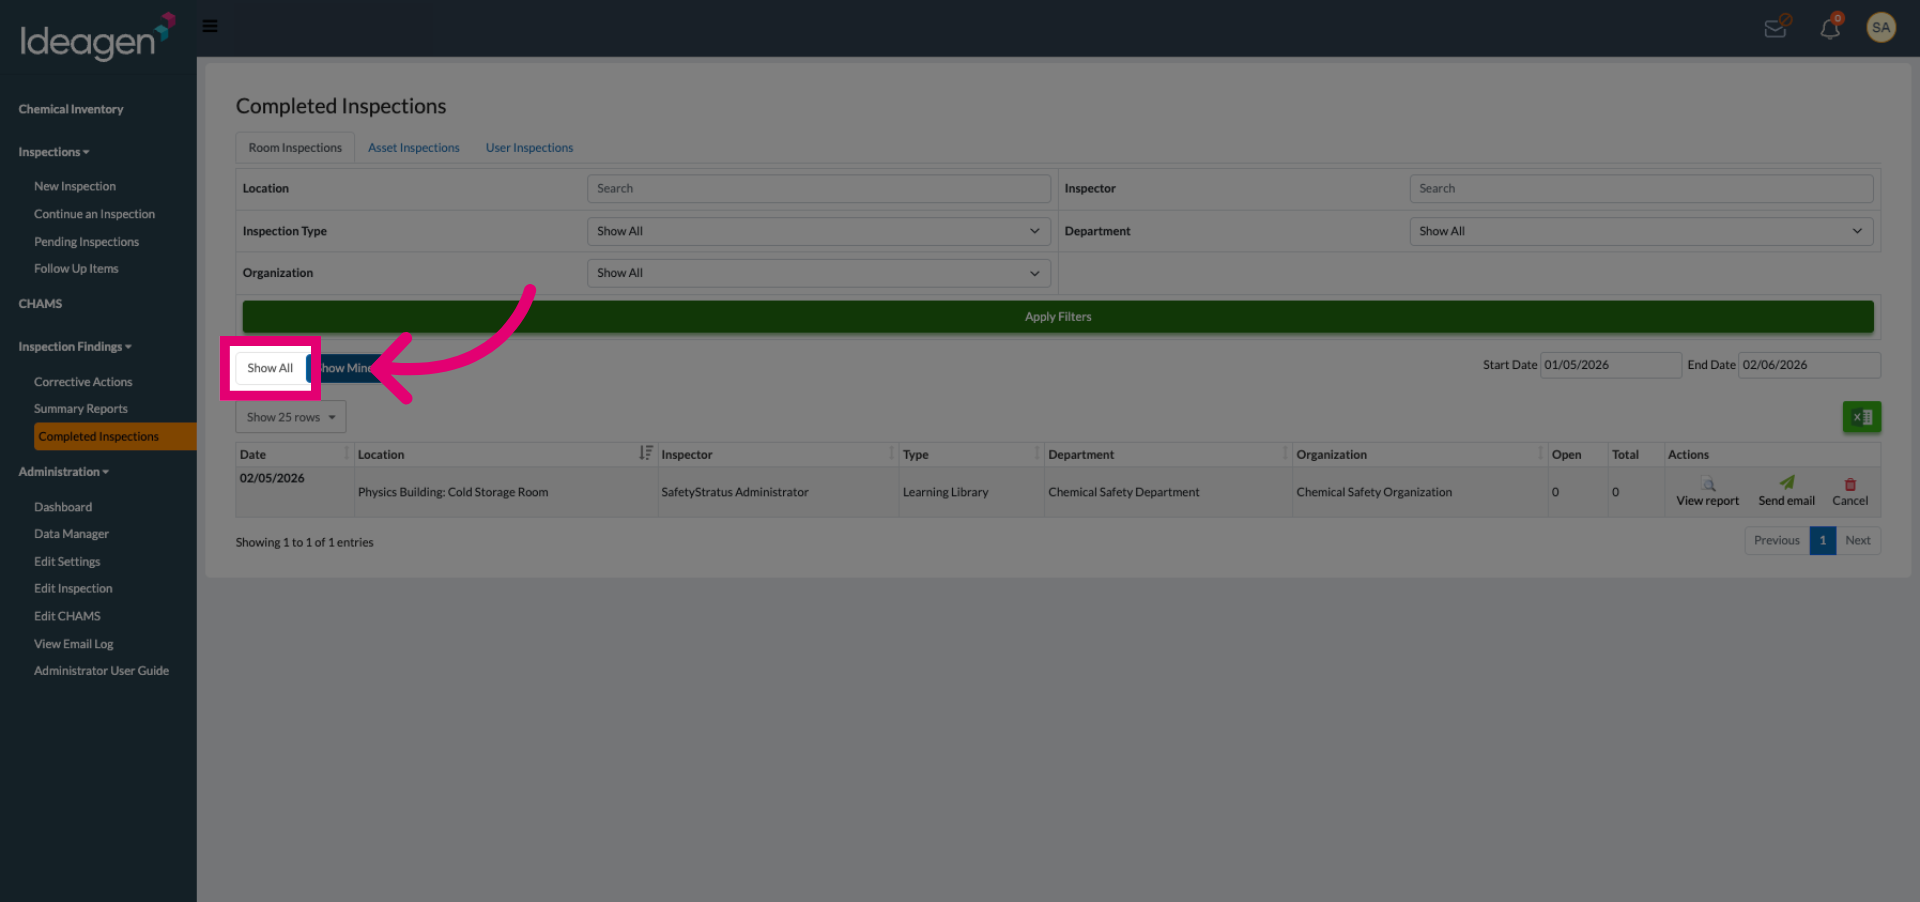Open Organization Show All dropdown
Viewport: 1920px width, 902px height.
pyautogui.click(x=818, y=273)
